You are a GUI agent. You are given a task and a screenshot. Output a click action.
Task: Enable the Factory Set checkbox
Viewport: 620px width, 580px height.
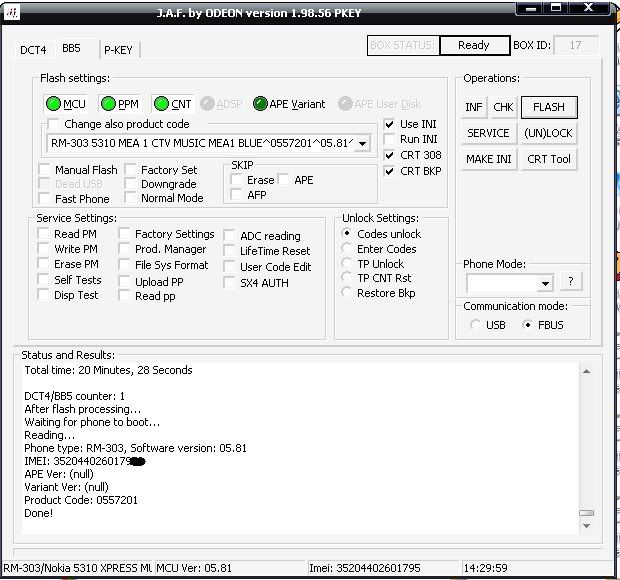130,170
